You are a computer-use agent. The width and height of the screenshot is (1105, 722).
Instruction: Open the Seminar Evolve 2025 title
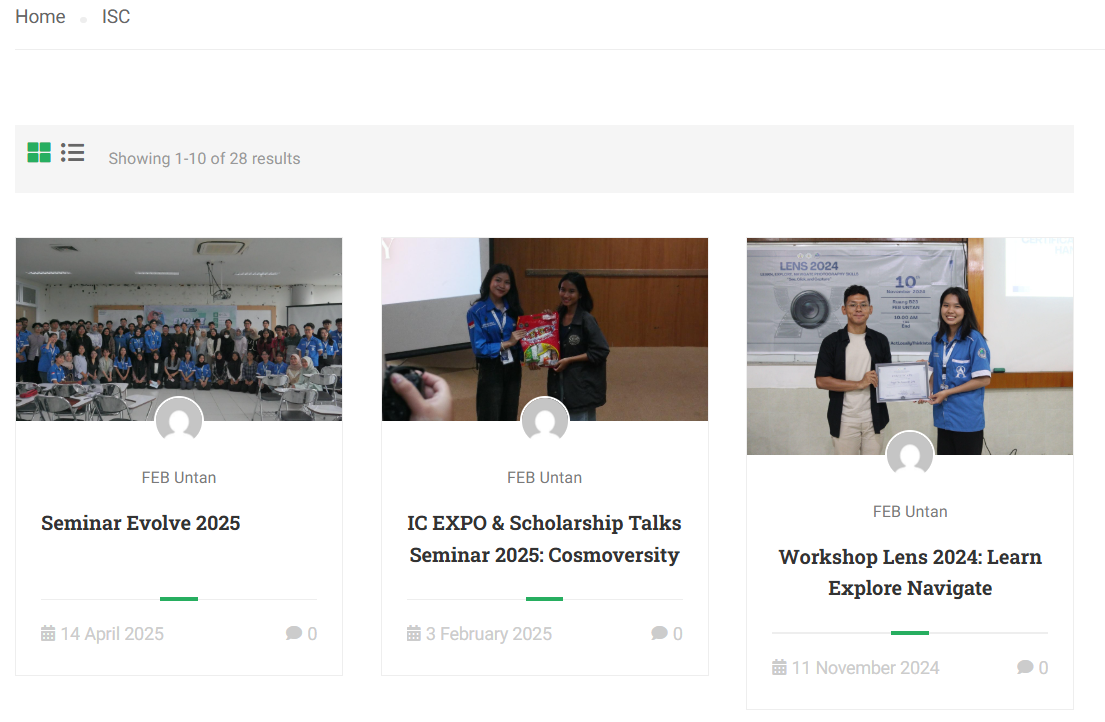(x=140, y=523)
